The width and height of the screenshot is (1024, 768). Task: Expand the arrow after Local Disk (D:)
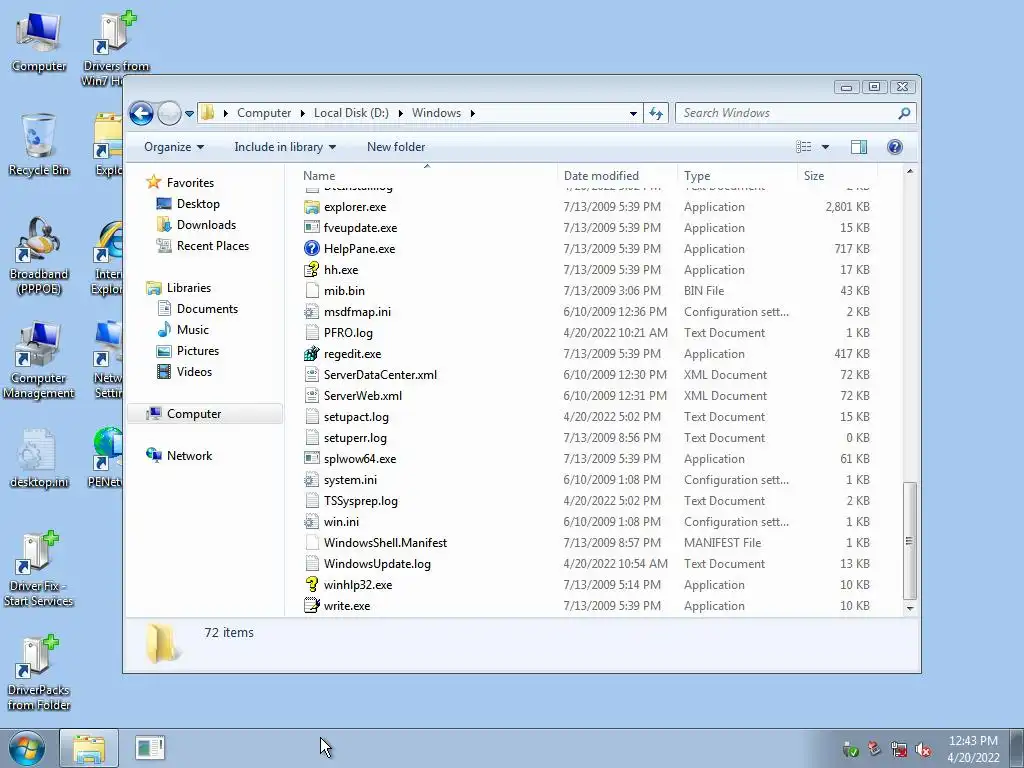400,114
